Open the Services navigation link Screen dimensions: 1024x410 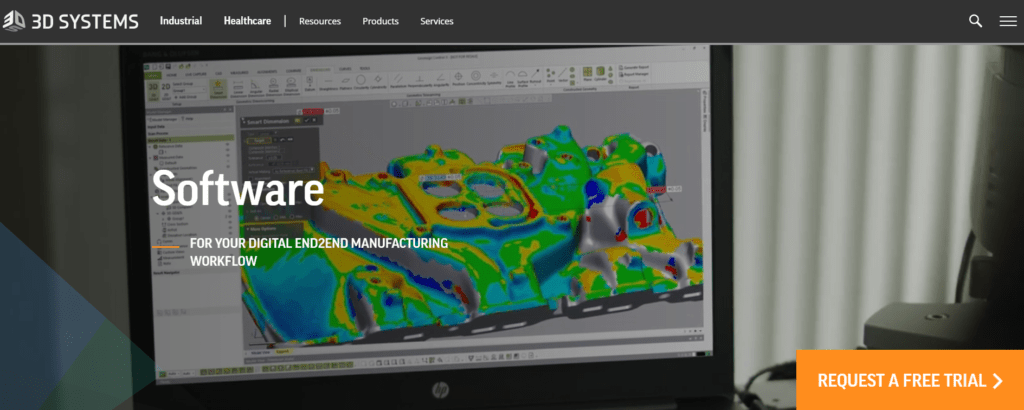436,21
